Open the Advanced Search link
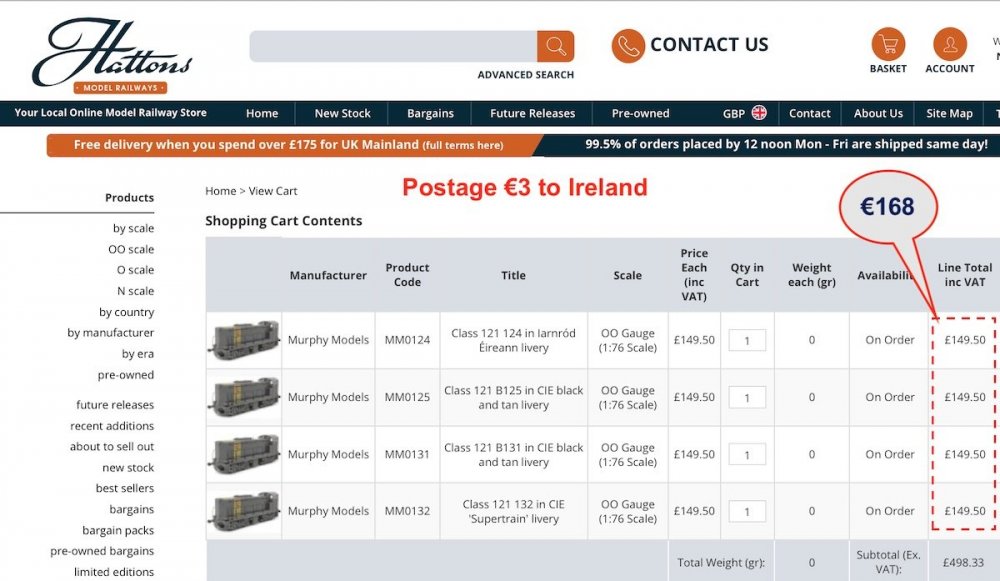This screenshot has width=1000, height=581. click(525, 75)
